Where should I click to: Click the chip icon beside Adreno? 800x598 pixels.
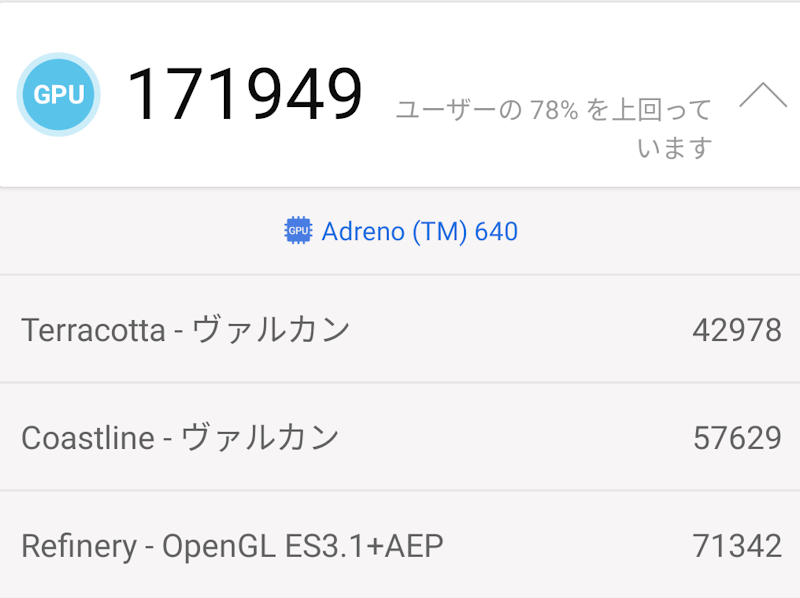pyautogui.click(x=298, y=232)
